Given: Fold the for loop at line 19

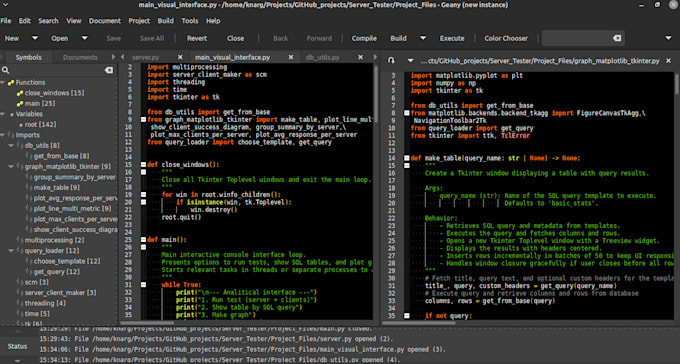Looking at the screenshot, I should tap(144, 194).
